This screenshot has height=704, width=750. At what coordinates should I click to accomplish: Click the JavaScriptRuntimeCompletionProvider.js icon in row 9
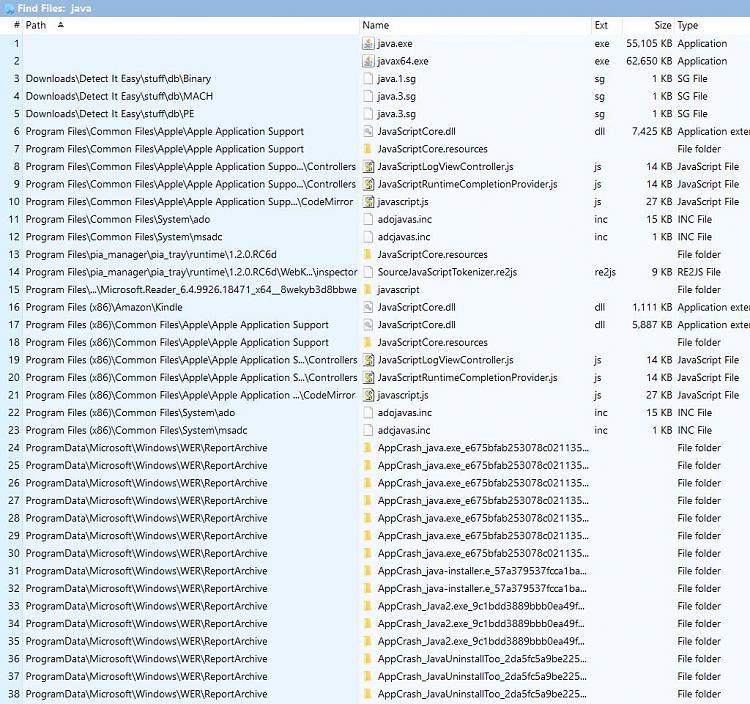[368, 184]
